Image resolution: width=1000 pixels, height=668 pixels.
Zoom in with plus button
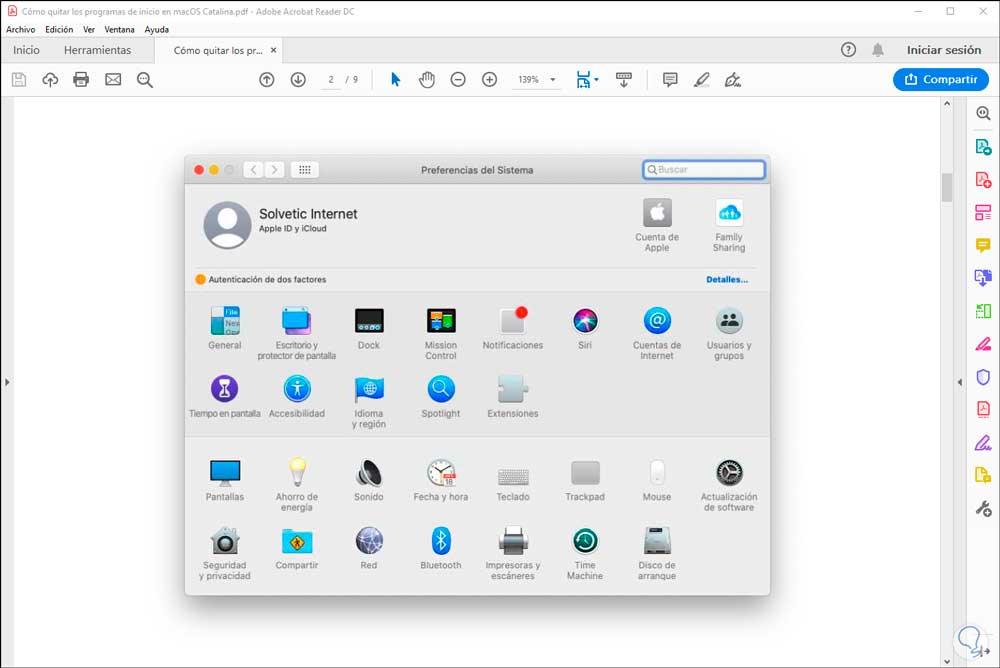(489, 80)
